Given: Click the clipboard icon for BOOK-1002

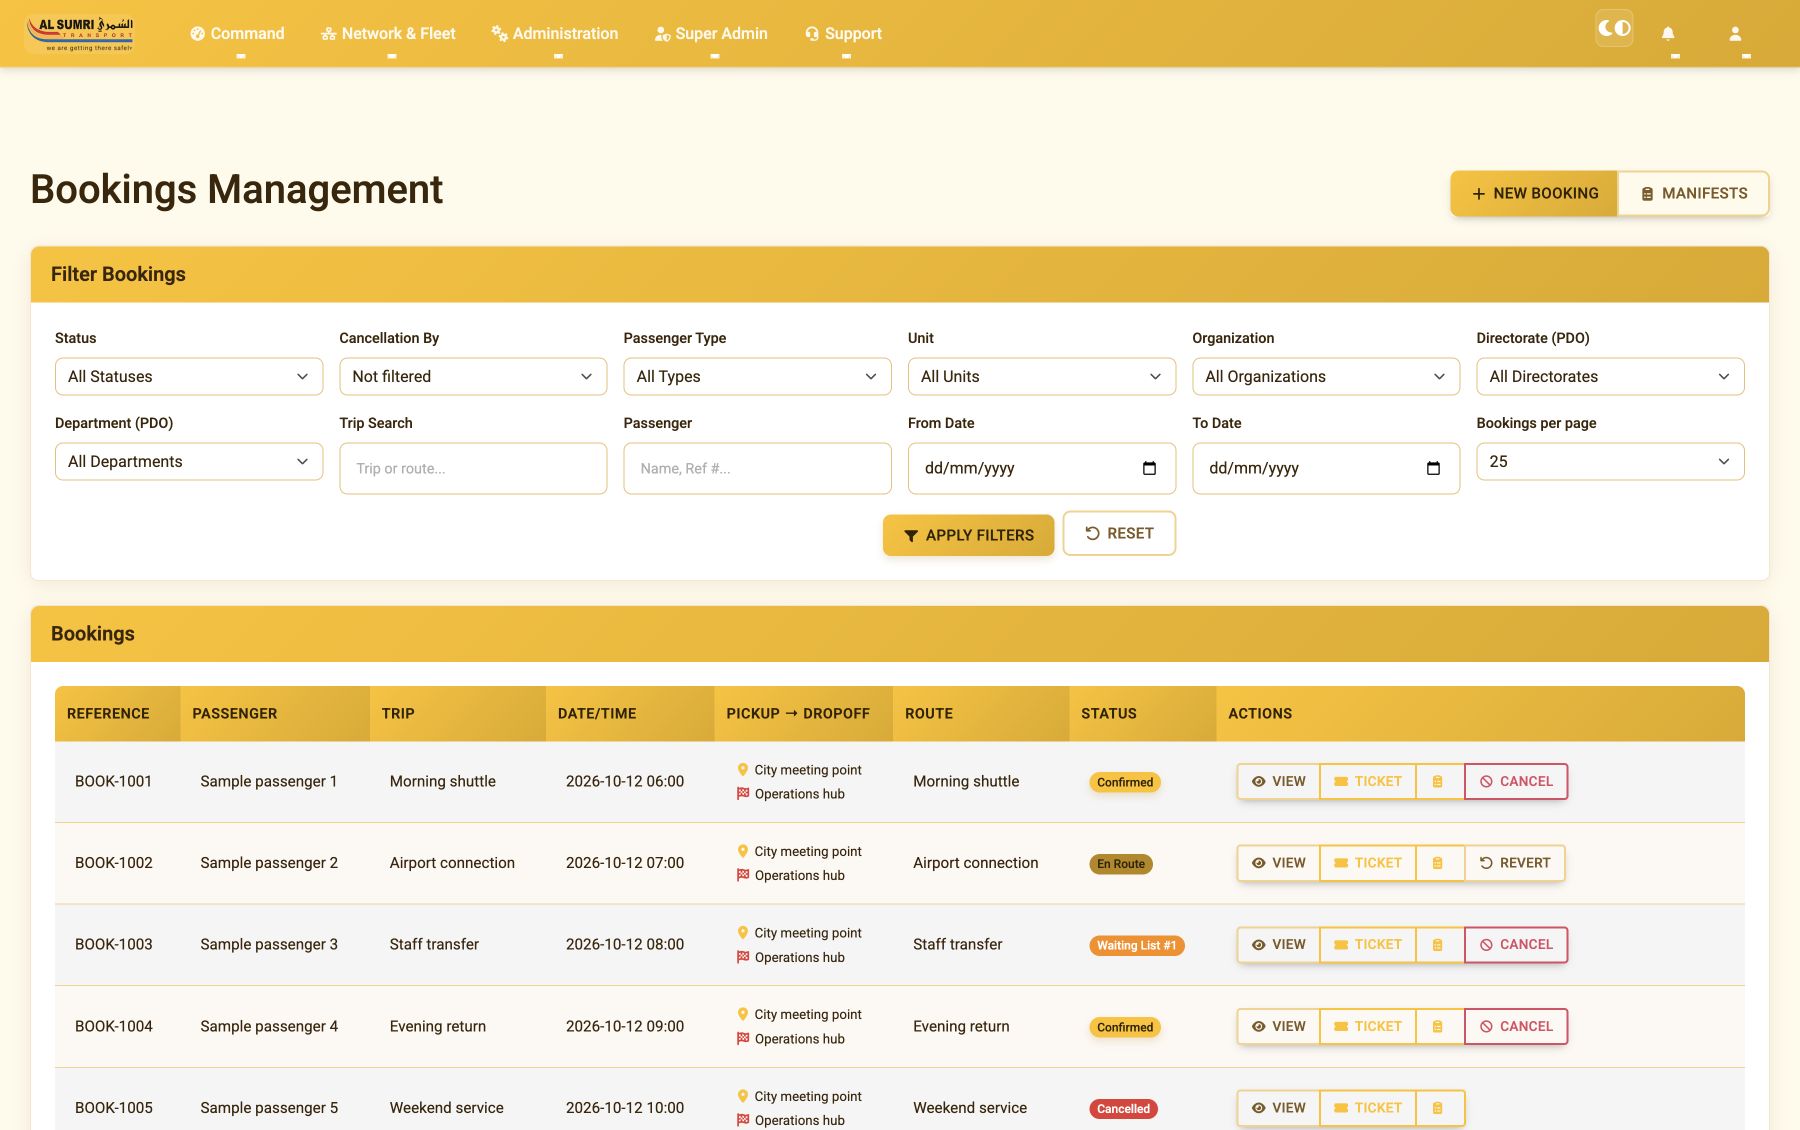Looking at the screenshot, I should pyautogui.click(x=1439, y=863).
